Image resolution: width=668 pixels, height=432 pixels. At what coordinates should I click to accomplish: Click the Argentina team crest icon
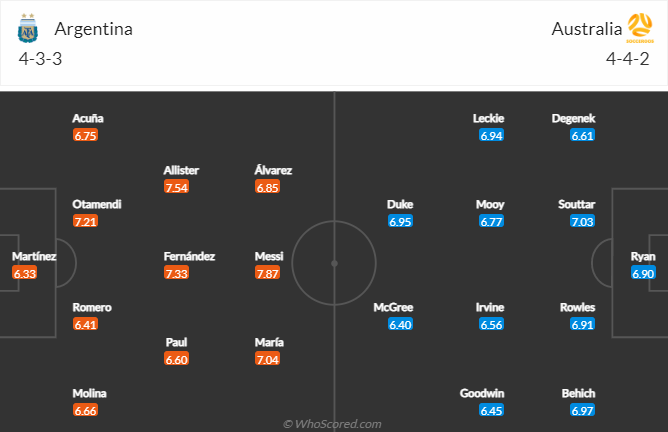coord(28,29)
